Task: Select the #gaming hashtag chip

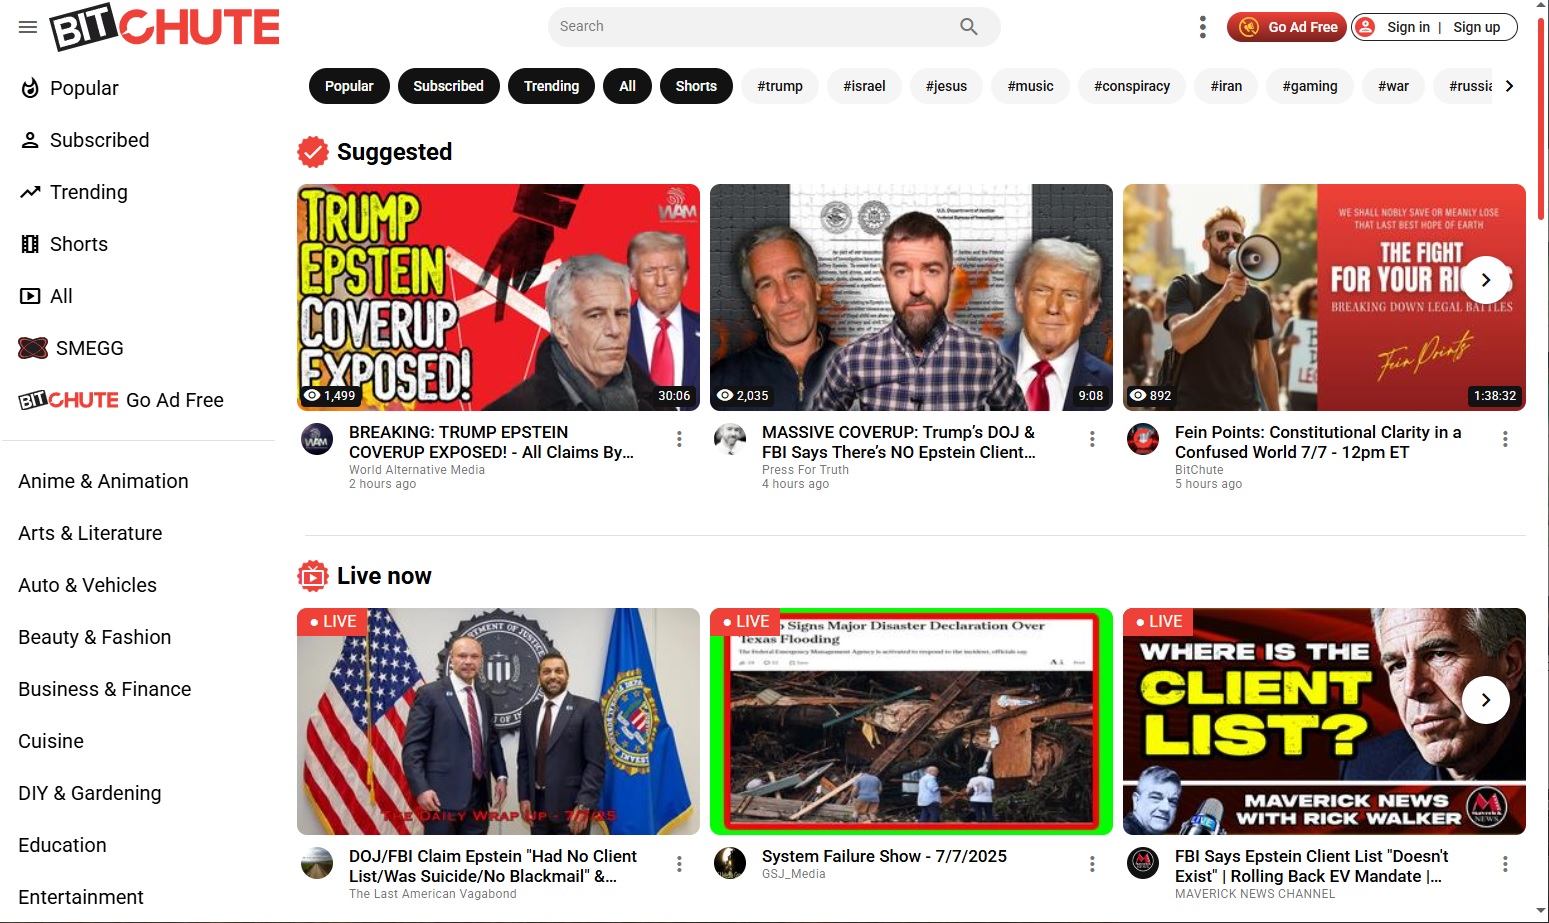Action: tap(1310, 86)
